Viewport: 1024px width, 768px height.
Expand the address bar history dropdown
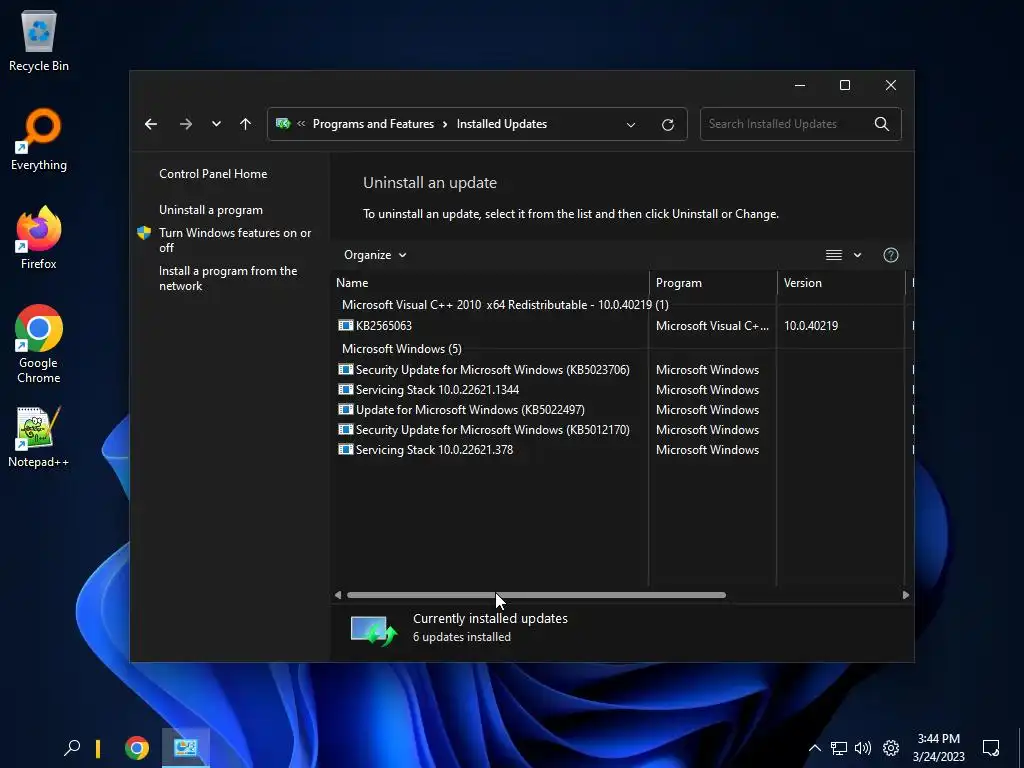(631, 125)
